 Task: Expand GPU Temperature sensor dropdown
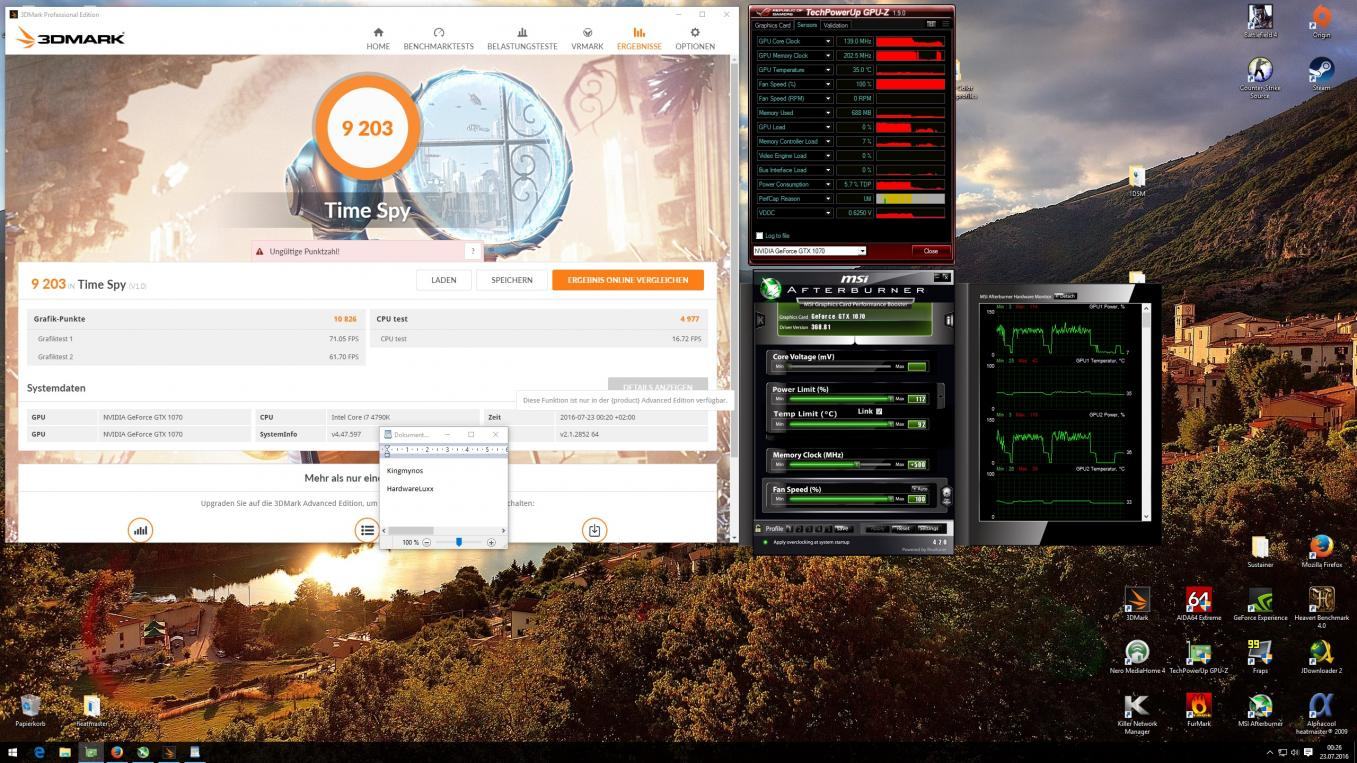pos(827,70)
